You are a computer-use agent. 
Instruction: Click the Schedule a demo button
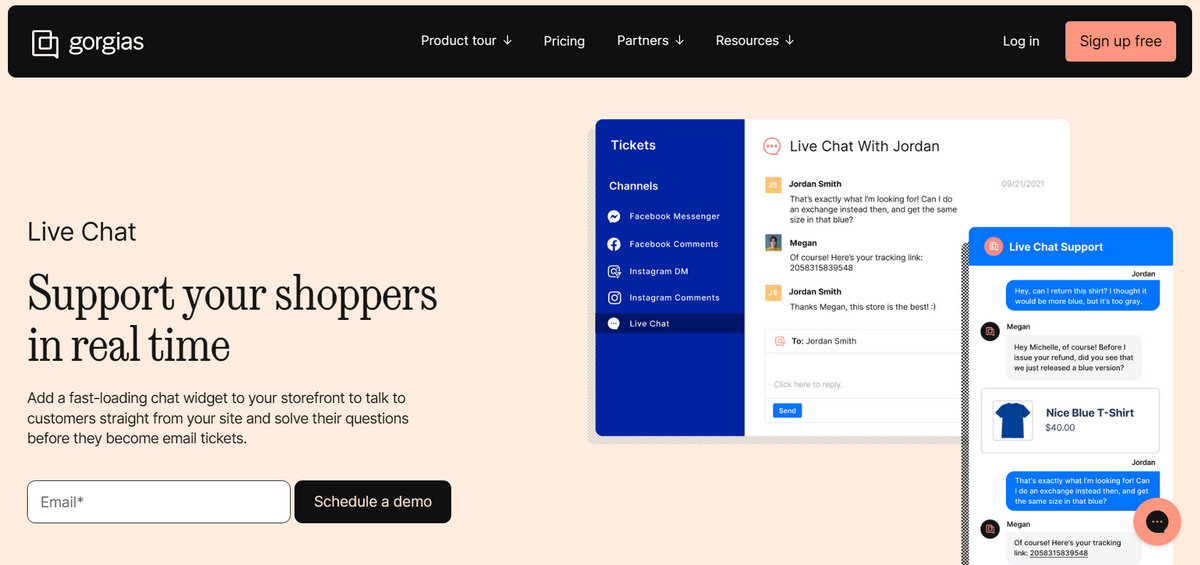[x=373, y=502]
